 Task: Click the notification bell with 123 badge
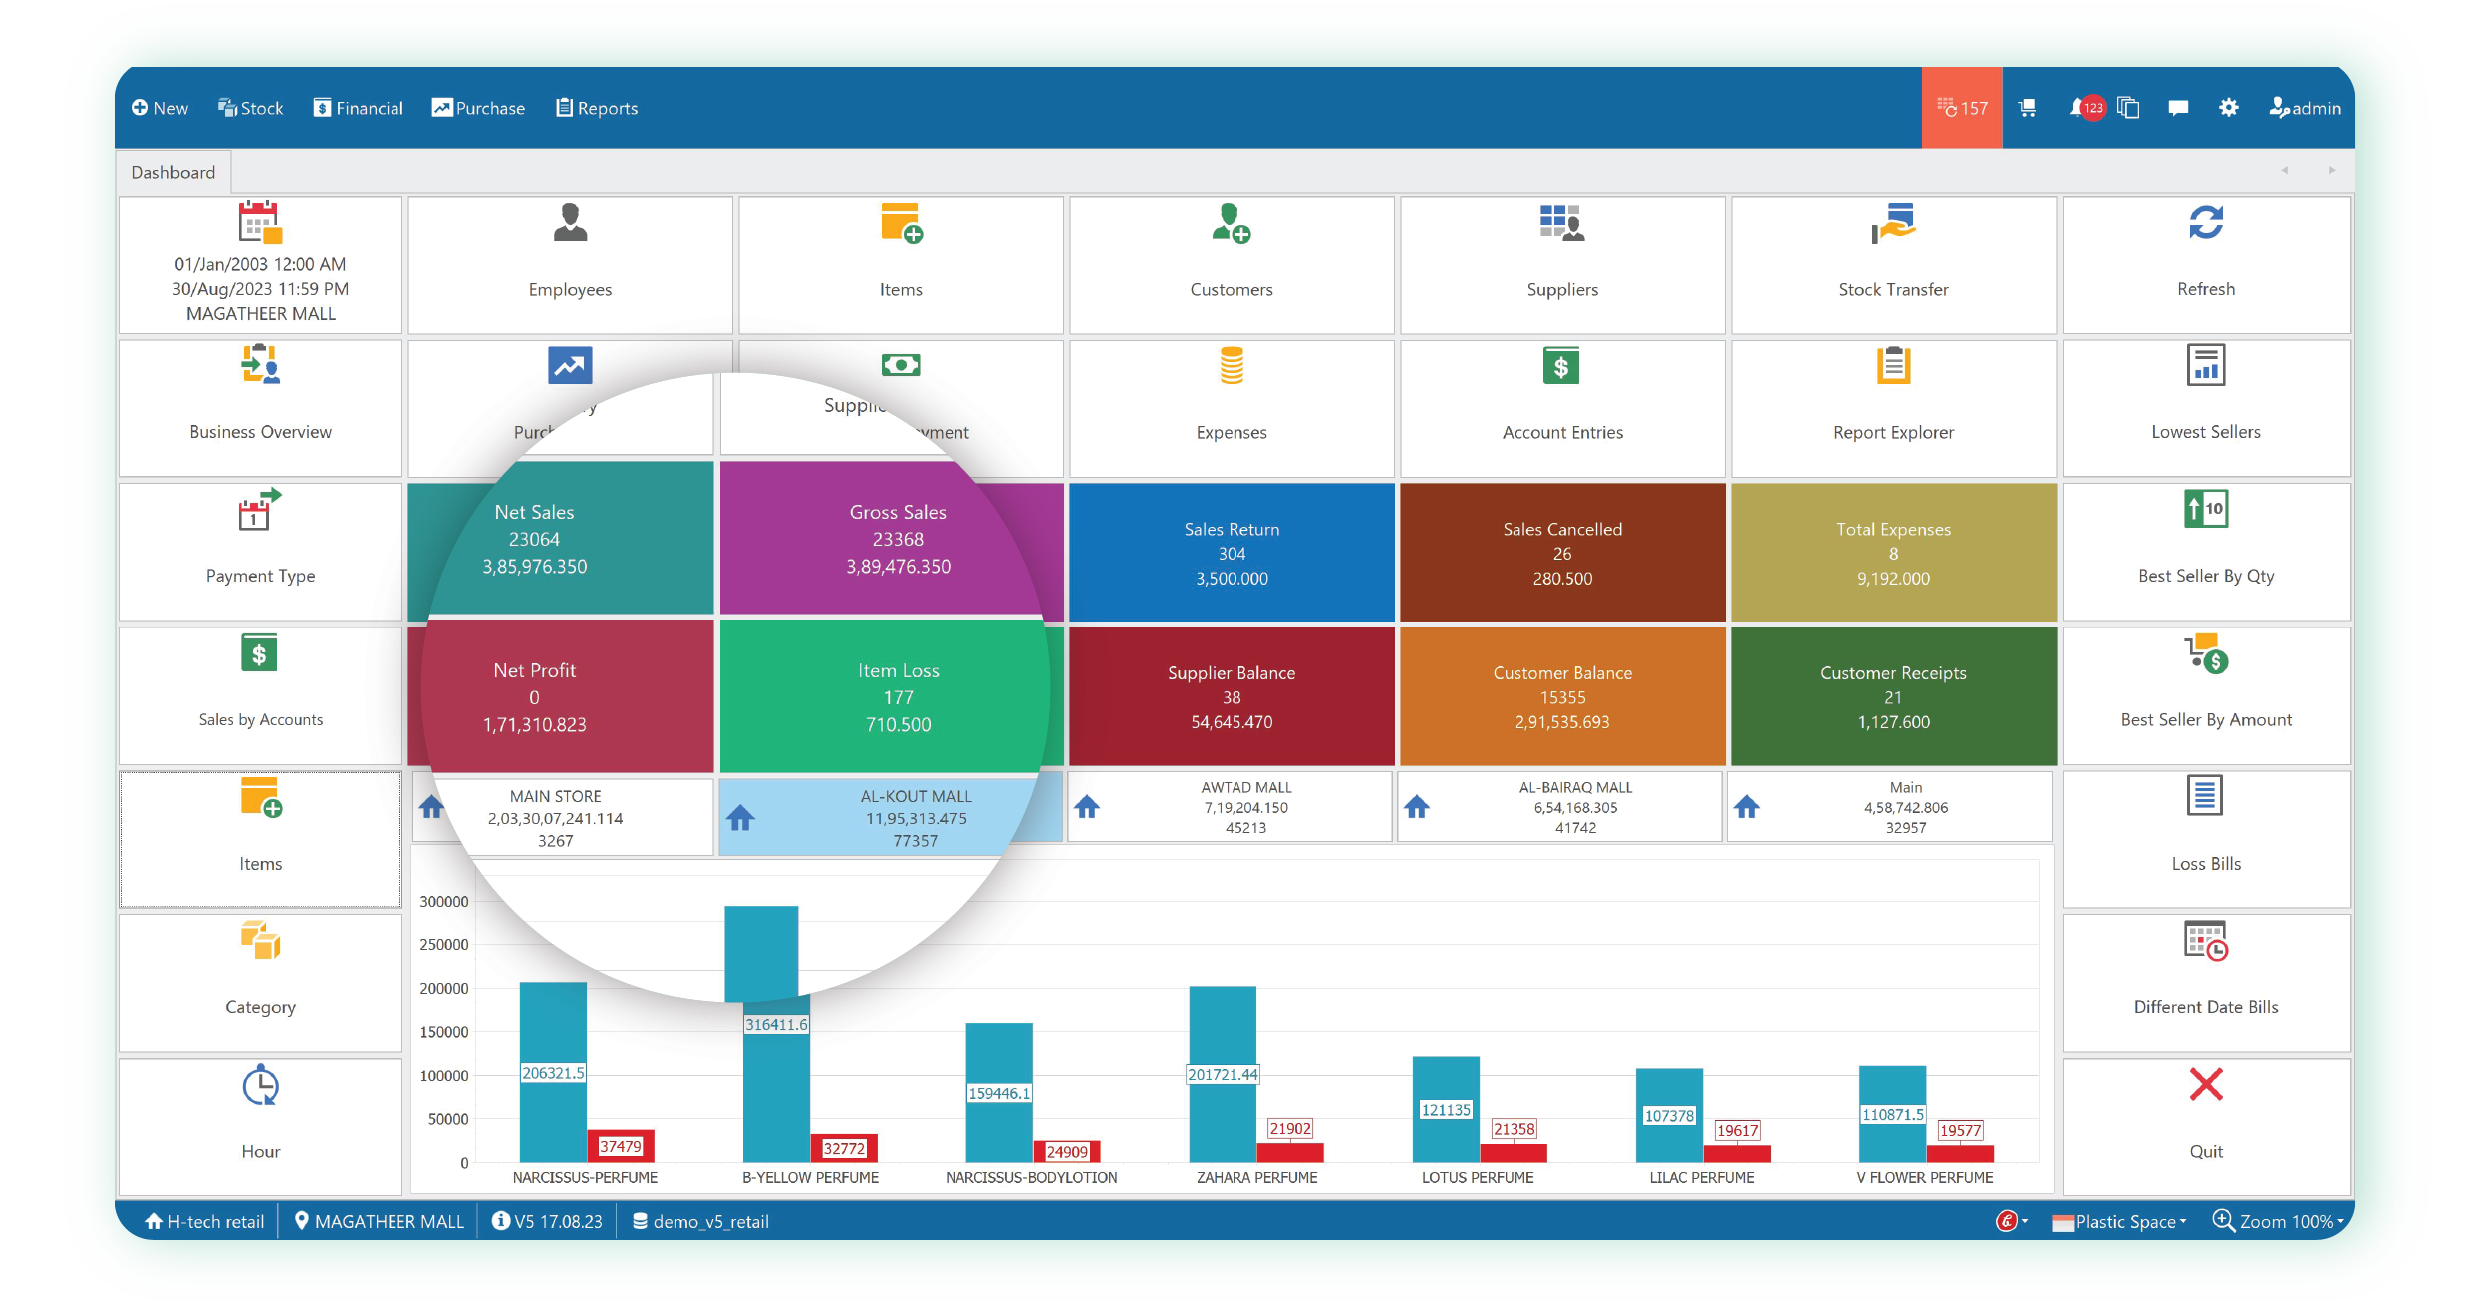coord(2085,108)
